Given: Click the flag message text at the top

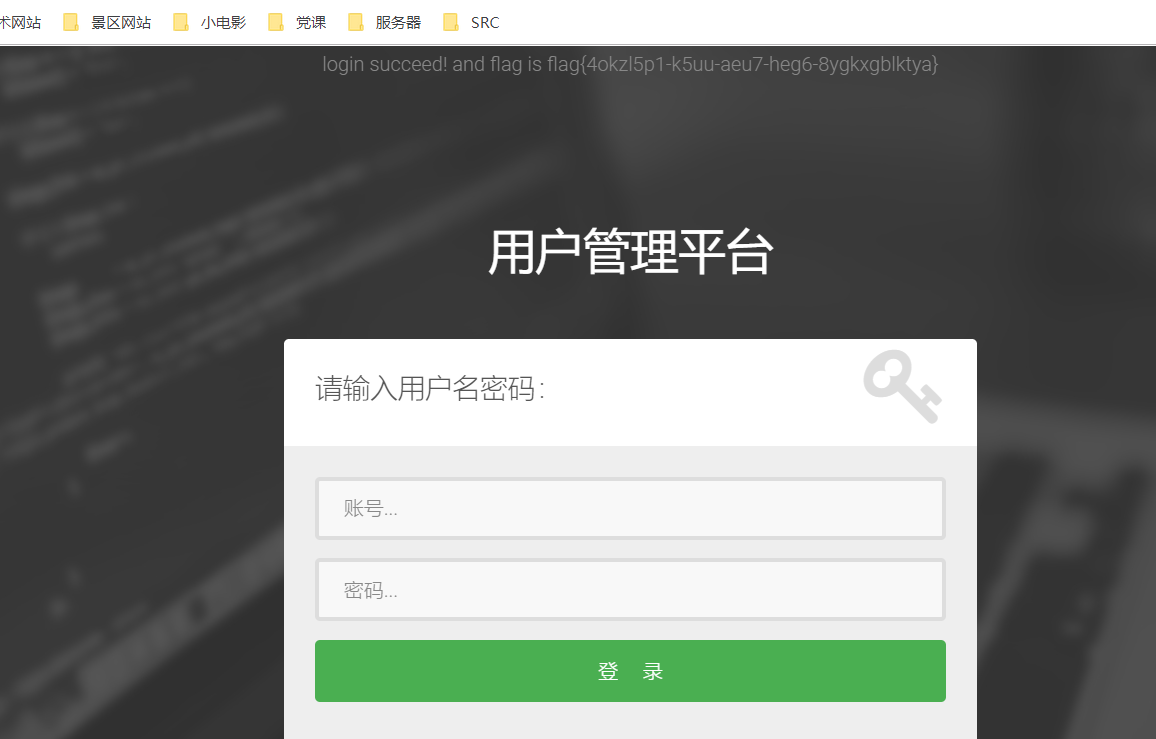Looking at the screenshot, I should coord(629,64).
